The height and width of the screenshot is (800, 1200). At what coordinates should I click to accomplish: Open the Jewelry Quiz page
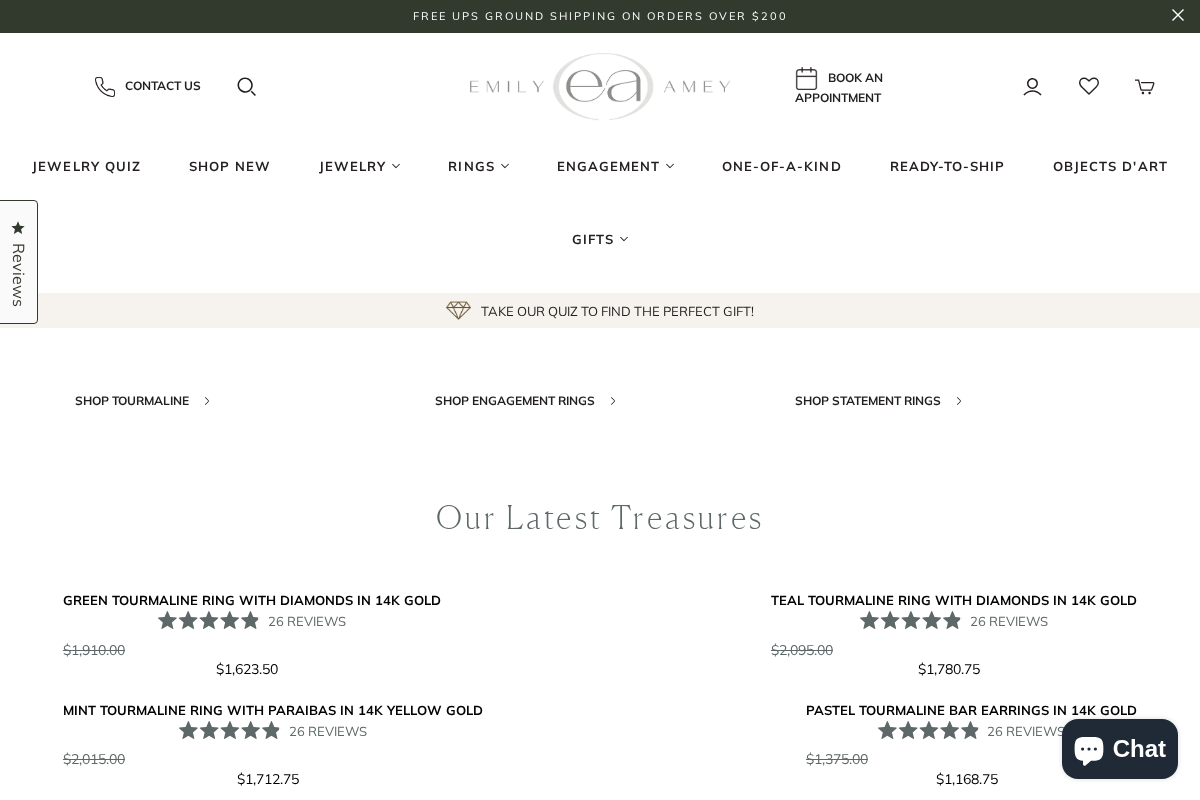coord(87,166)
